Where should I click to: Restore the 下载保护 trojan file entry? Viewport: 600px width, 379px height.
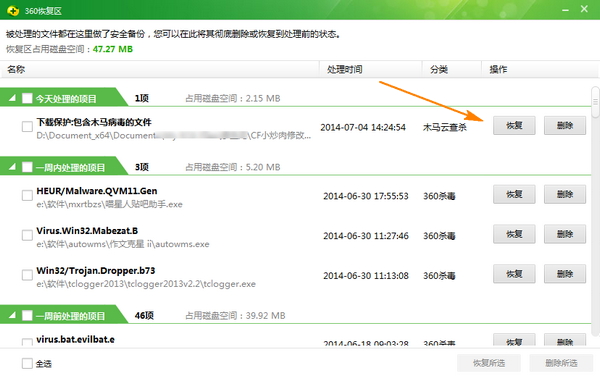point(514,126)
